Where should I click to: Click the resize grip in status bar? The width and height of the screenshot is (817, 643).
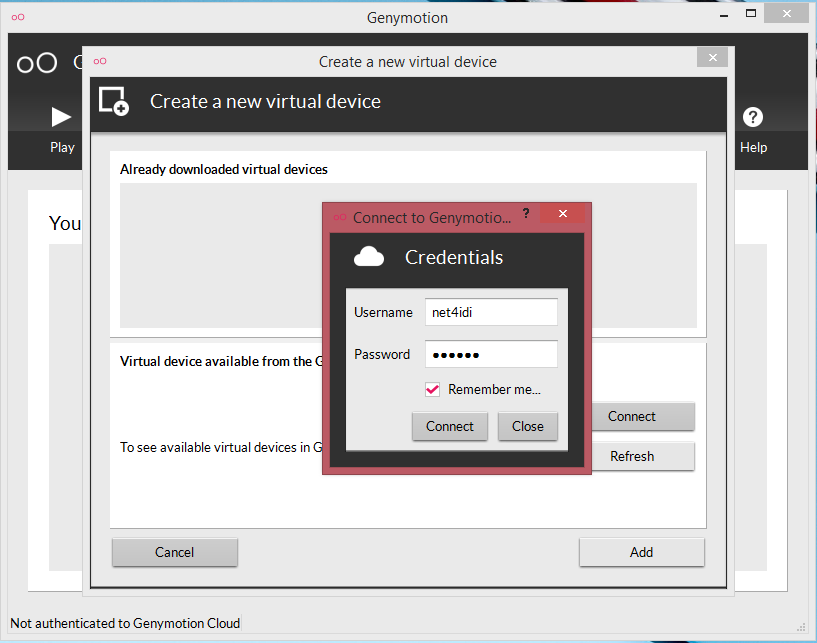click(801, 627)
